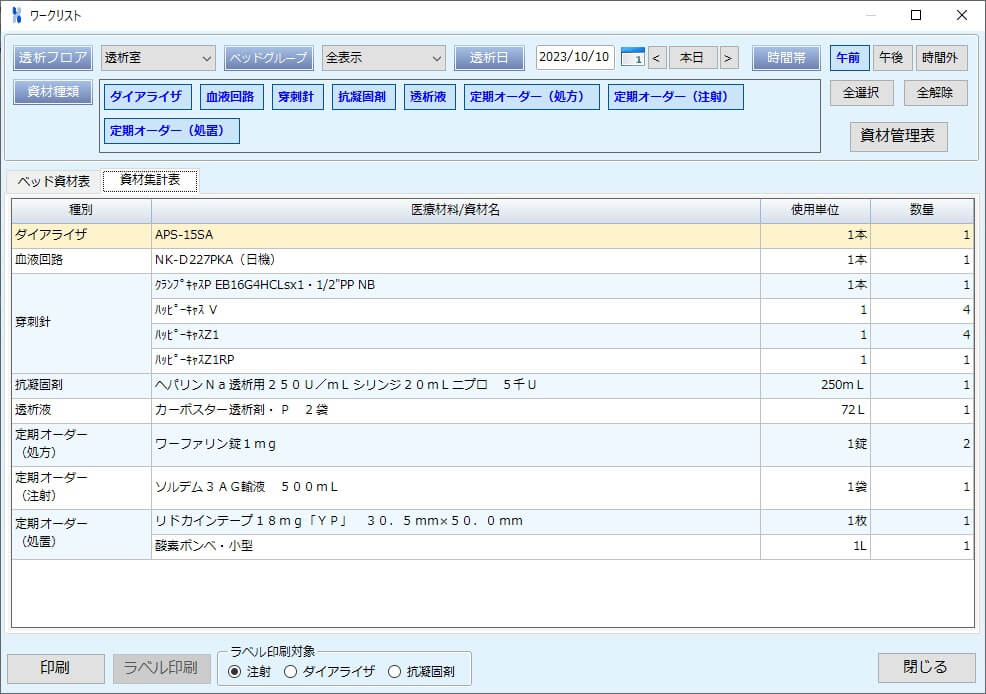The width and height of the screenshot is (986, 694).
Task: Select the 資材集計表 tab
Action: (150, 180)
